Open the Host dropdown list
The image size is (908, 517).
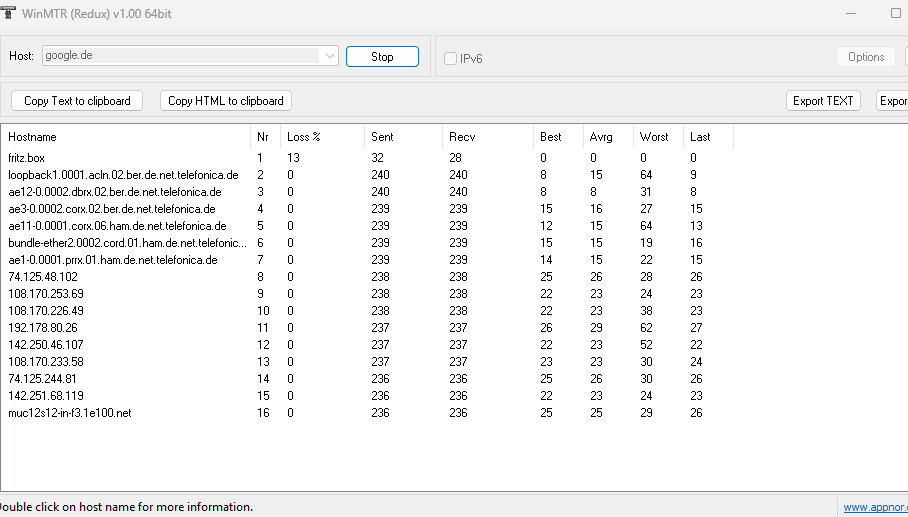(x=329, y=56)
